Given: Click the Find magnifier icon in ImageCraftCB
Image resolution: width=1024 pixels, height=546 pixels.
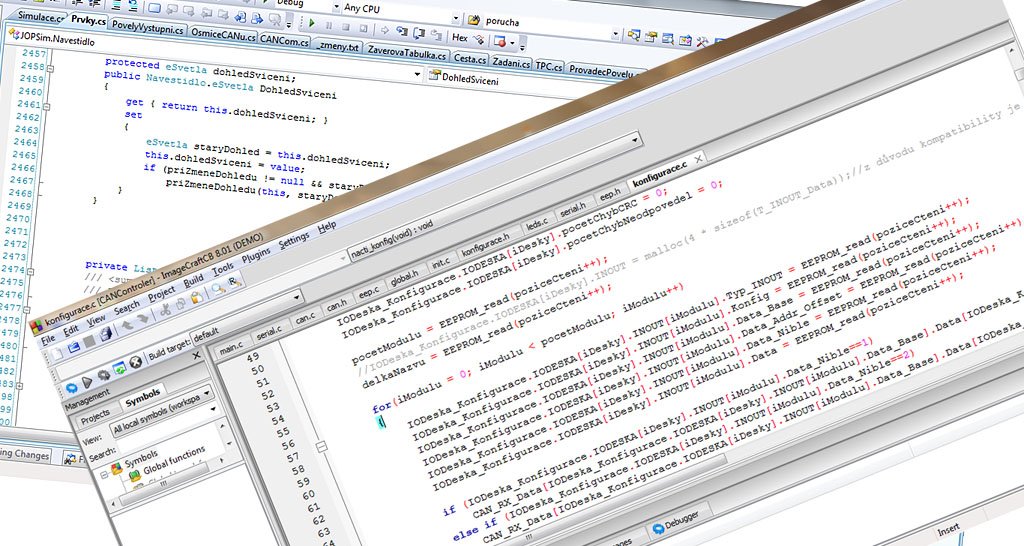Looking at the screenshot, I should (219, 287).
